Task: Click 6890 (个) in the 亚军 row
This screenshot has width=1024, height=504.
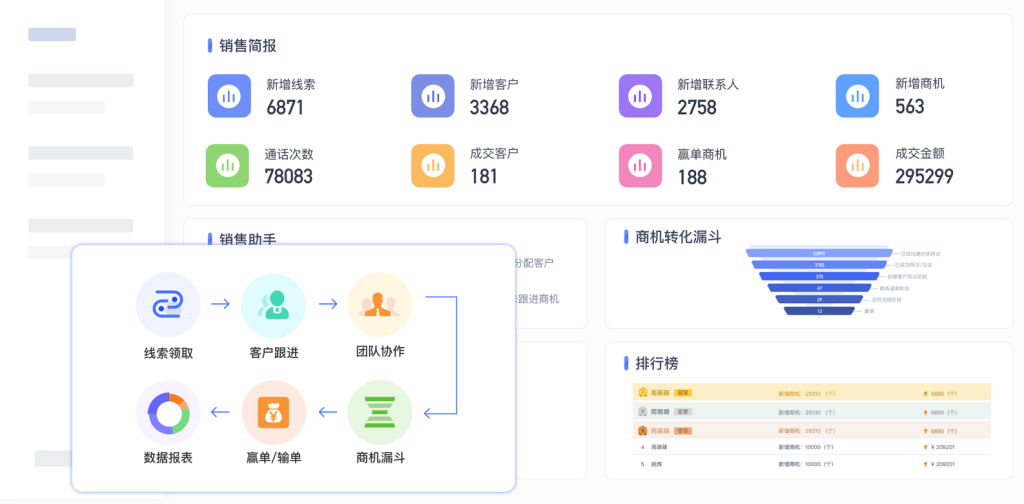Action: pyautogui.click(x=944, y=413)
